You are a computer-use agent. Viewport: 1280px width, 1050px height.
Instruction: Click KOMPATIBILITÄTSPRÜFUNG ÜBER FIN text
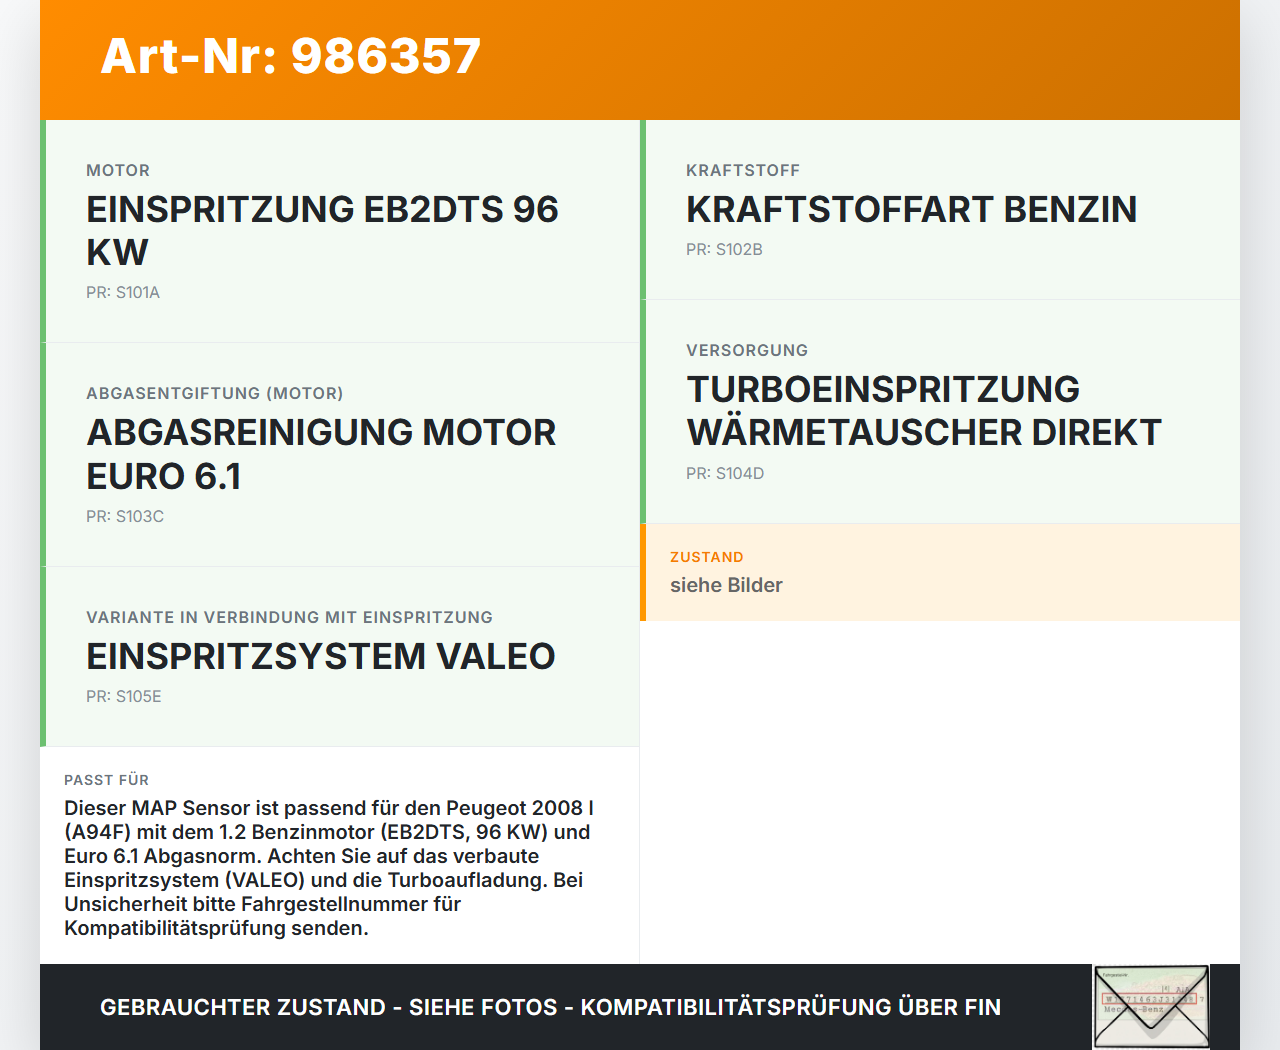point(790,1007)
